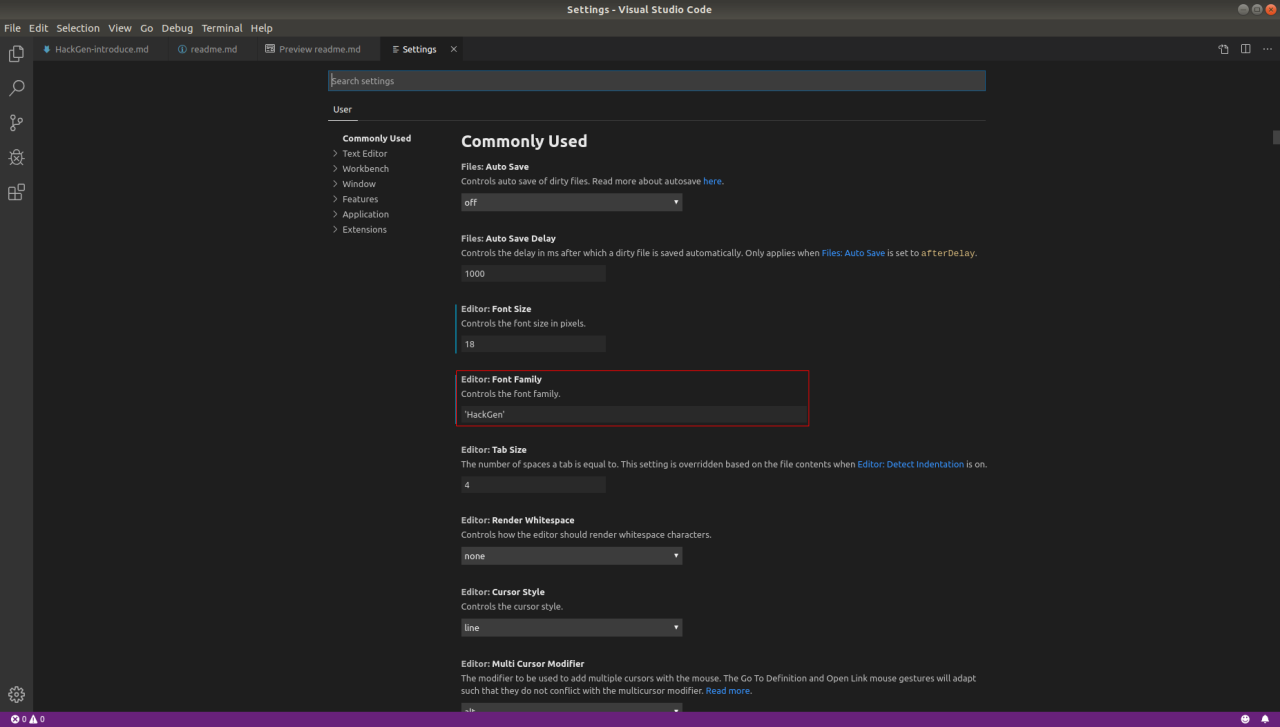1280x727 pixels.
Task: Open the Help menu
Action: click(x=261, y=28)
